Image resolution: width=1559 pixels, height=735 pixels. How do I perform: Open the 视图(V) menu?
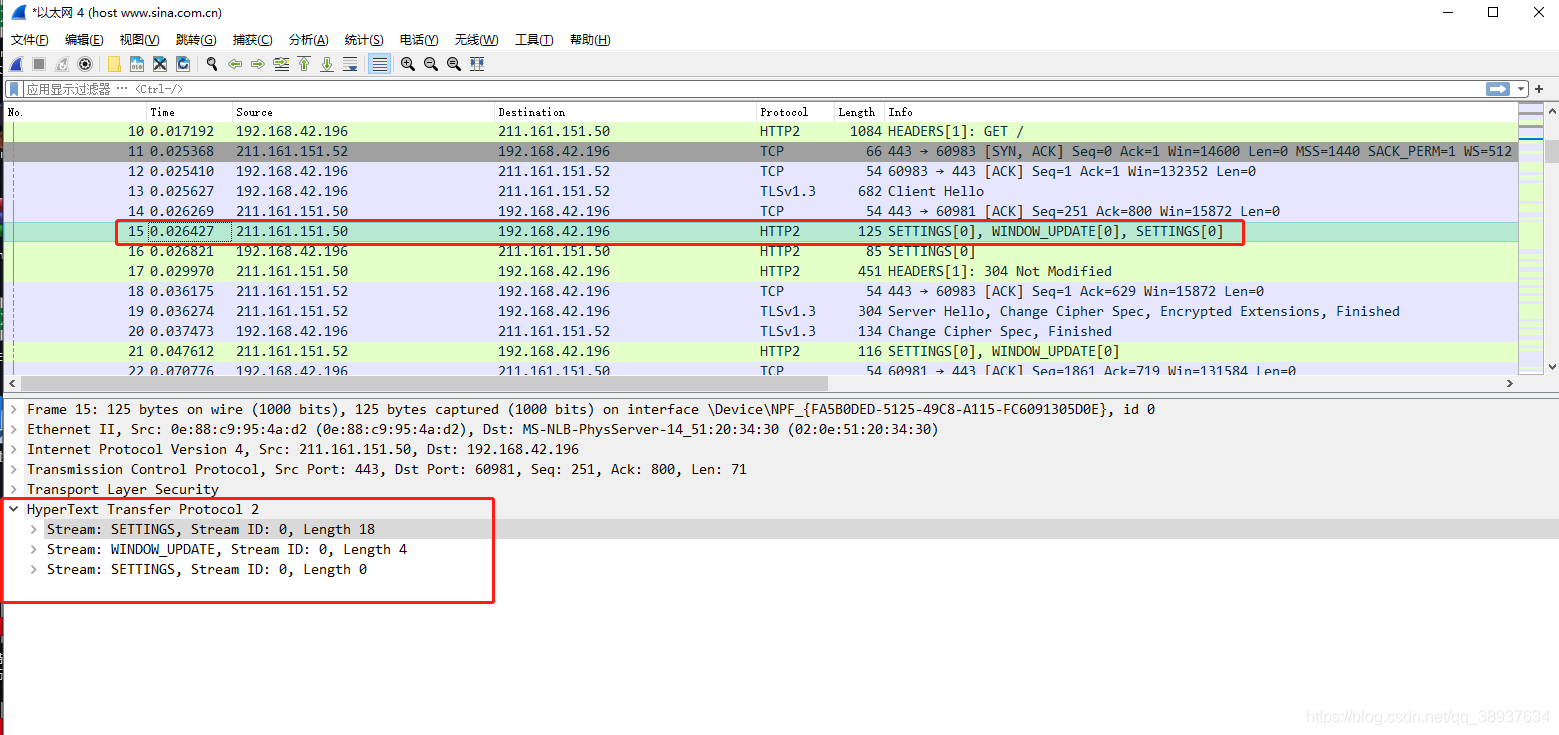[x=139, y=40]
